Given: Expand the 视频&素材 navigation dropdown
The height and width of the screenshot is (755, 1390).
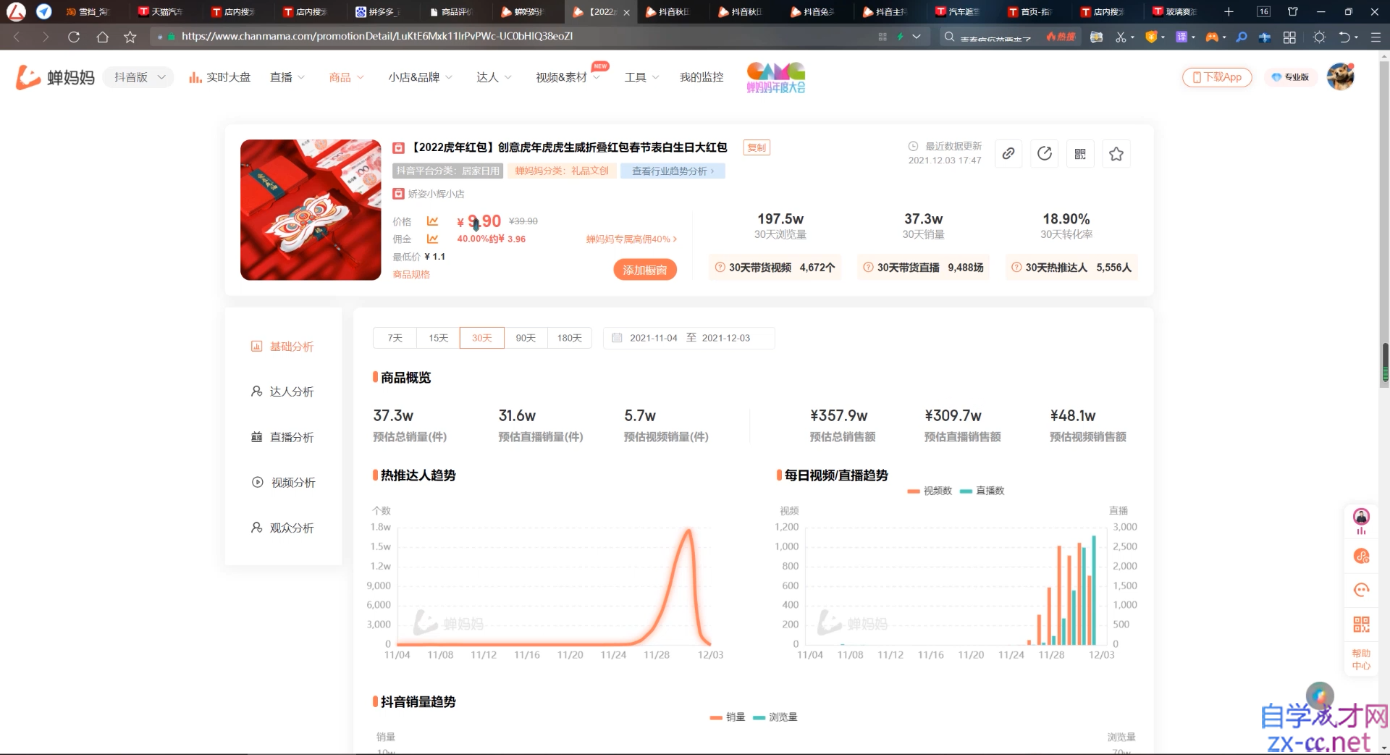Looking at the screenshot, I should point(568,77).
